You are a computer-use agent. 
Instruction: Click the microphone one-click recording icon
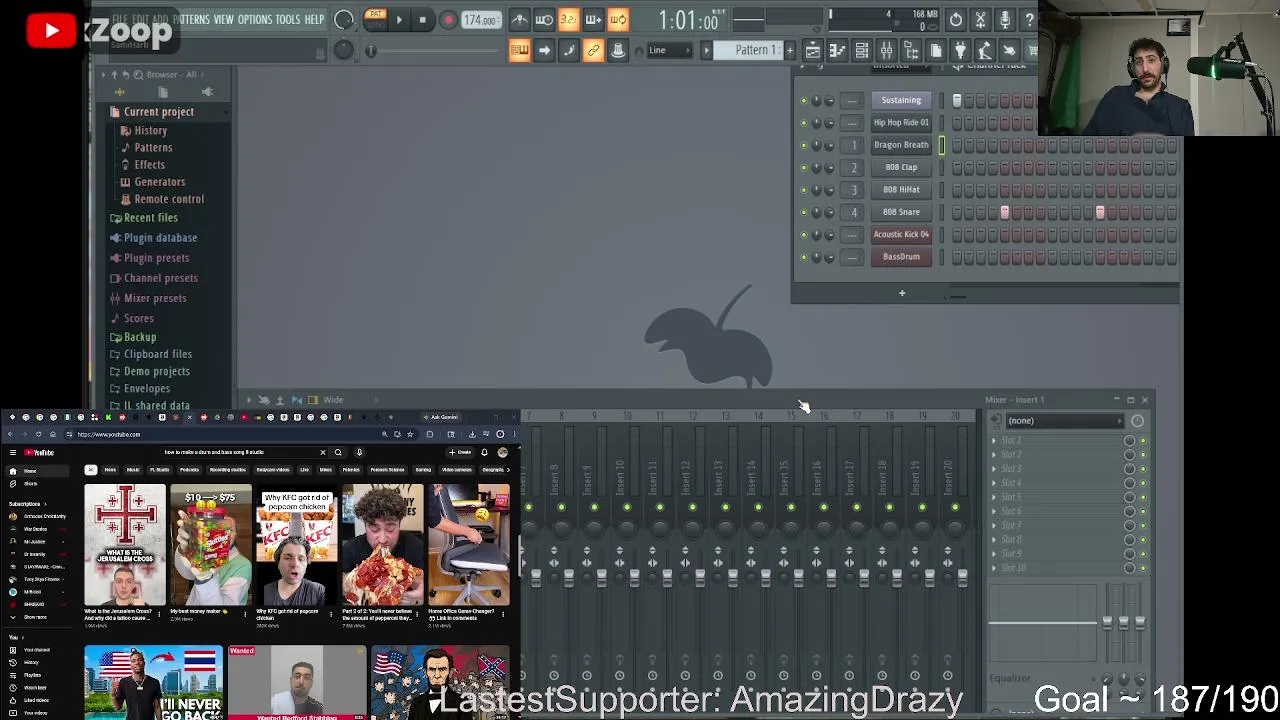[x=1005, y=19]
